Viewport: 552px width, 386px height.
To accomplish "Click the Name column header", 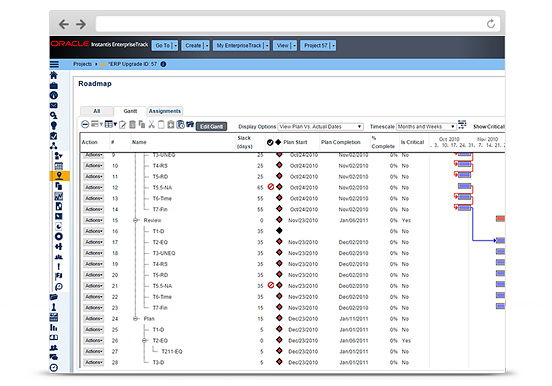I will (139, 142).
